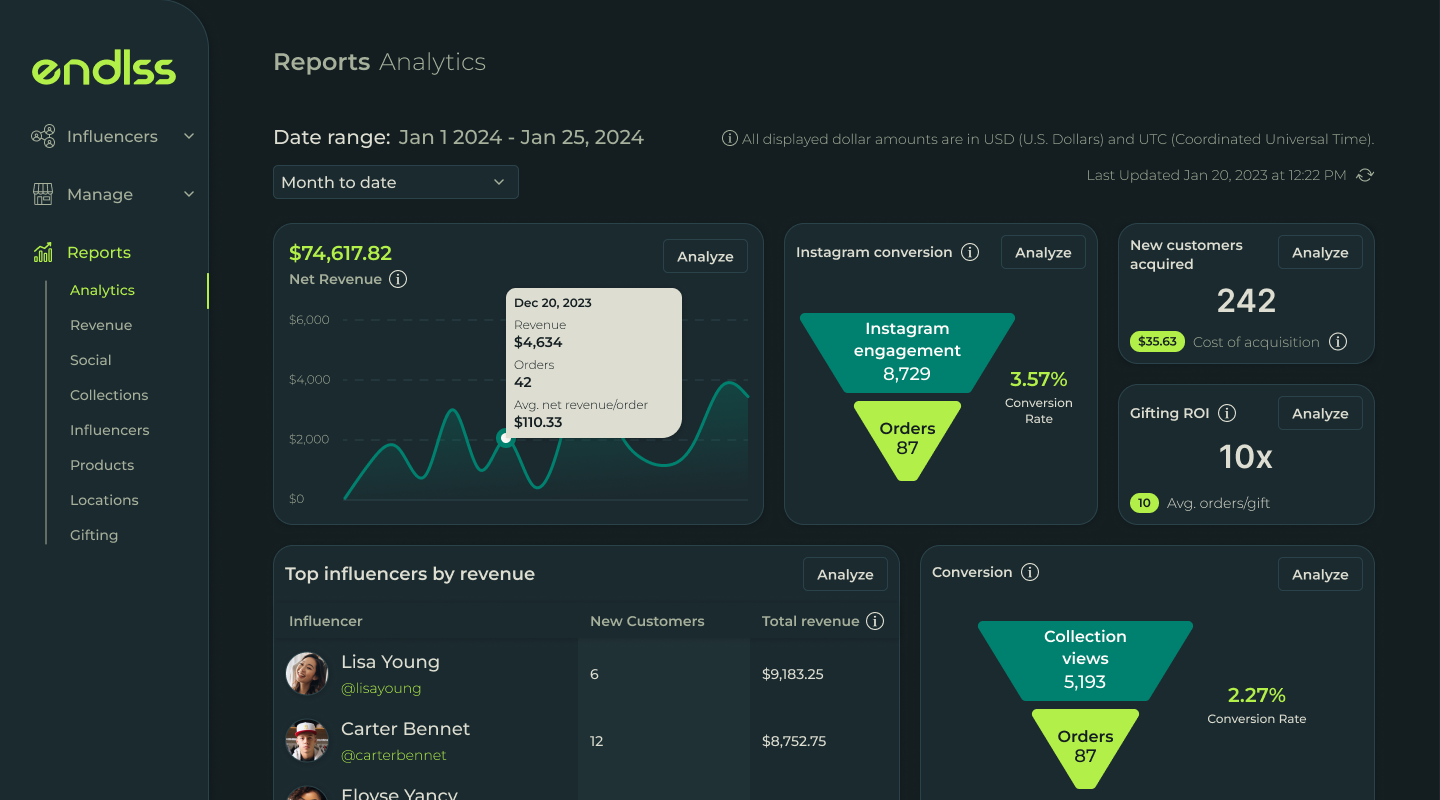Click info icon next to Net Revenue

click(x=398, y=279)
